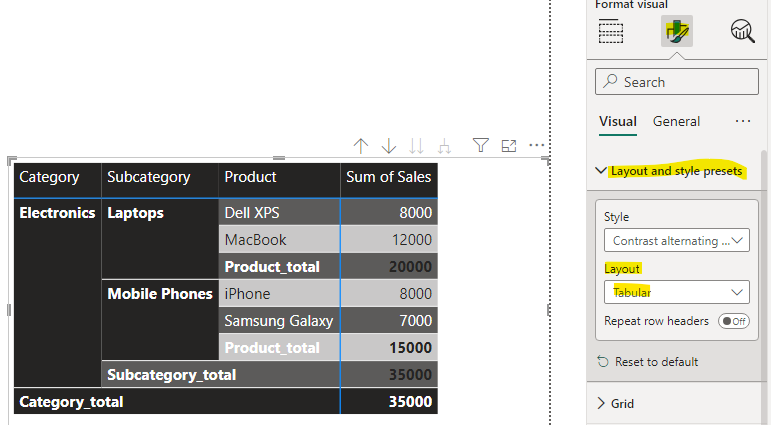Collapse Layout and style presets section
Viewport: 771px width, 425px height.
pyautogui.click(x=601, y=171)
